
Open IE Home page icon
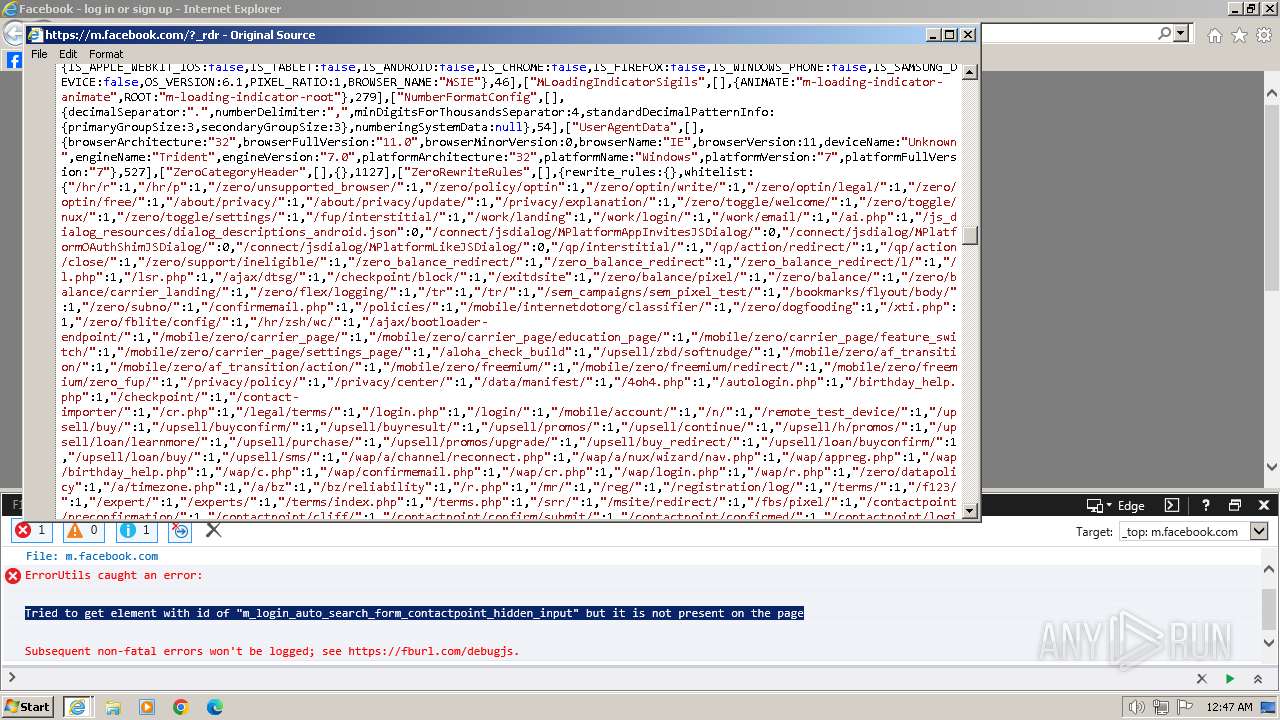click(1214, 35)
